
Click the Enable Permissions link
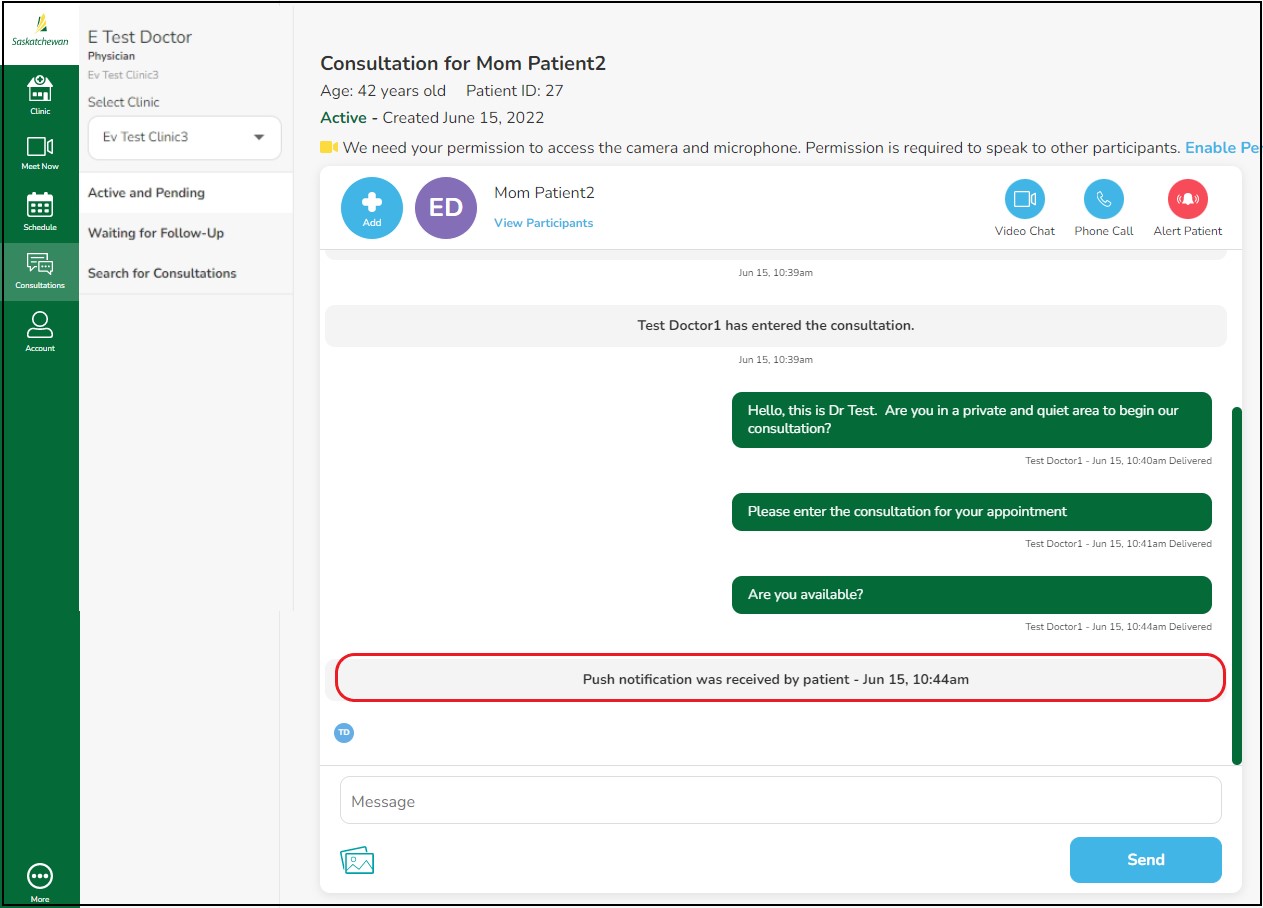point(1222,148)
